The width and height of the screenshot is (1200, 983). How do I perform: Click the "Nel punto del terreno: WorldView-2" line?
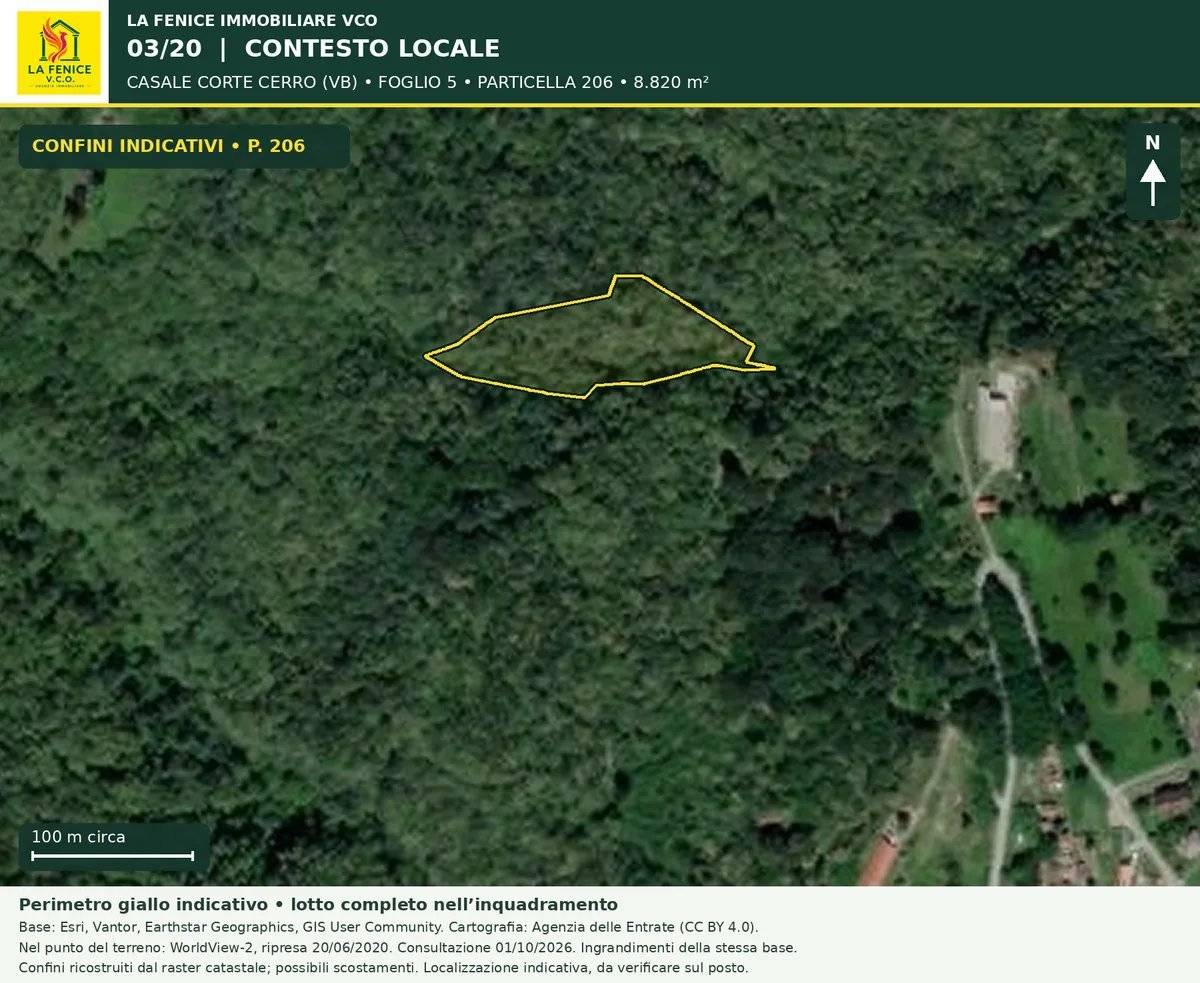[x=408, y=947]
